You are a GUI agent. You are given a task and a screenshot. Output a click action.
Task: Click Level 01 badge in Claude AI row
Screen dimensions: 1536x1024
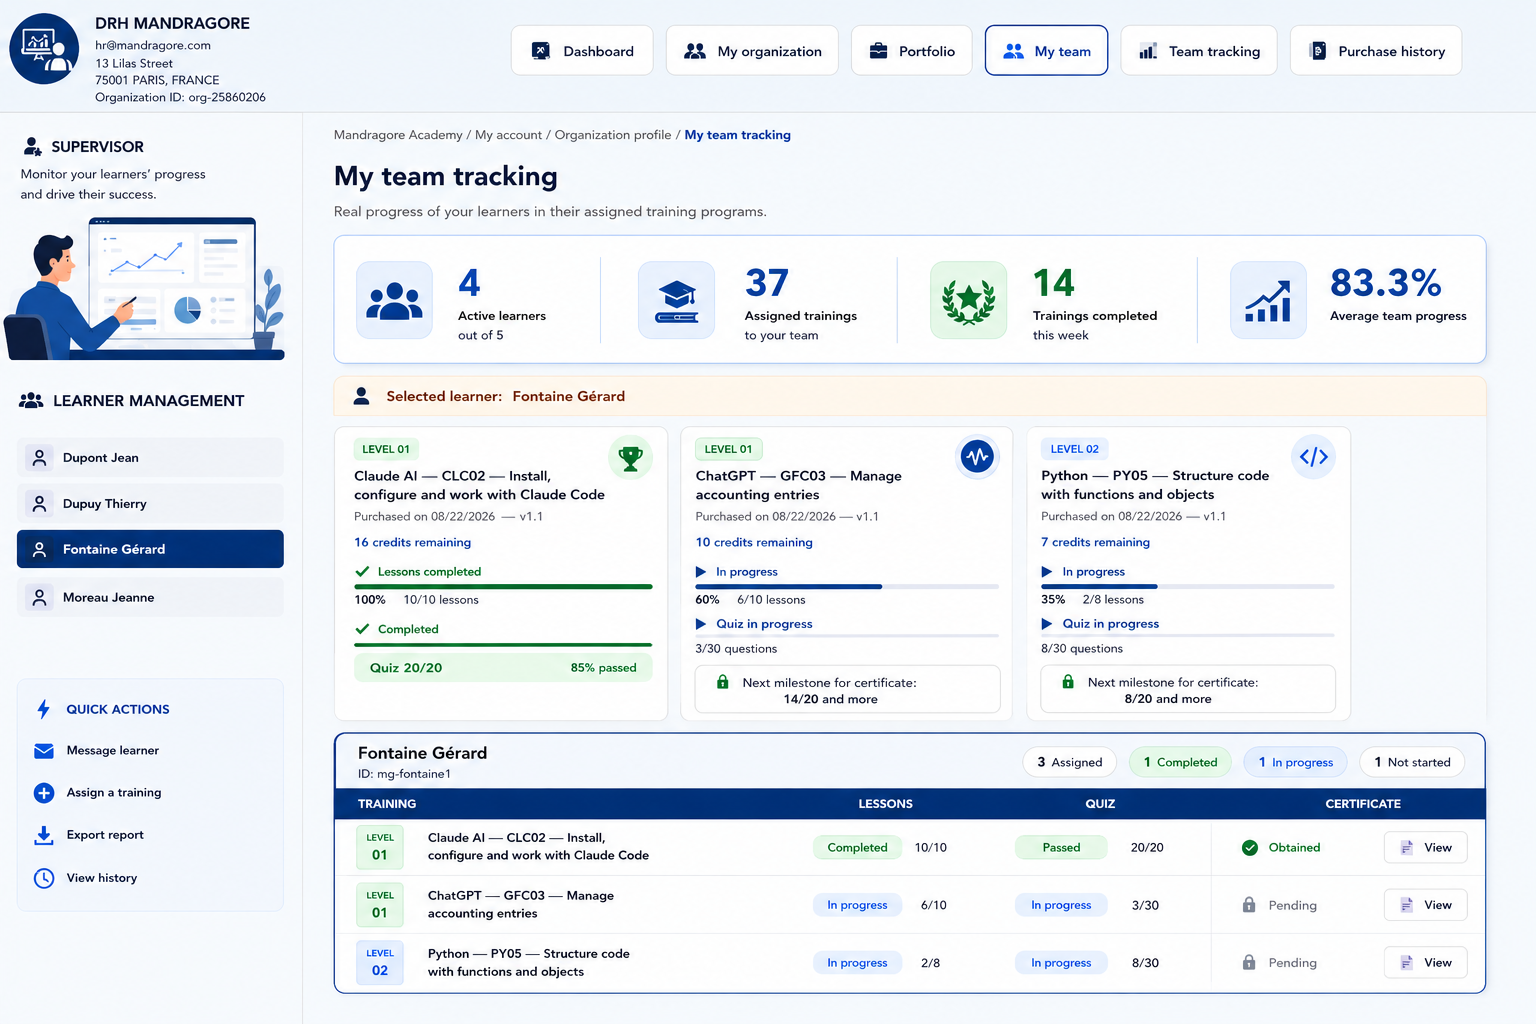click(380, 847)
